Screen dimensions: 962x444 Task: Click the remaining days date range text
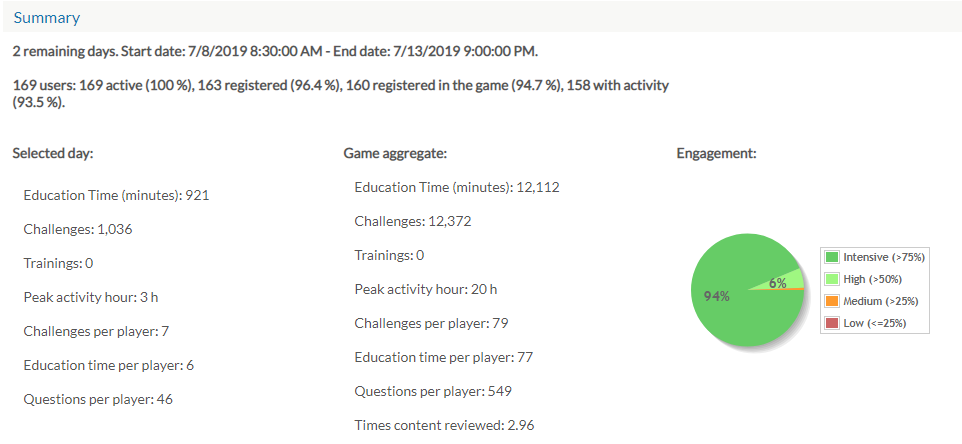pyautogui.click(x=275, y=52)
